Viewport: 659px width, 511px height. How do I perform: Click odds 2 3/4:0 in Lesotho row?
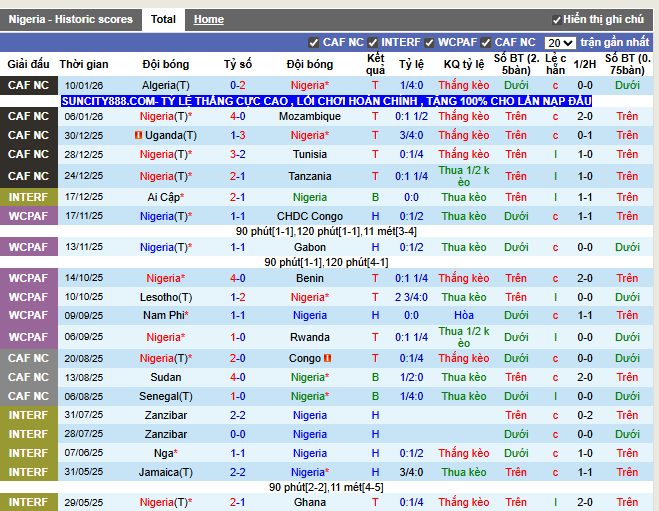(x=411, y=297)
